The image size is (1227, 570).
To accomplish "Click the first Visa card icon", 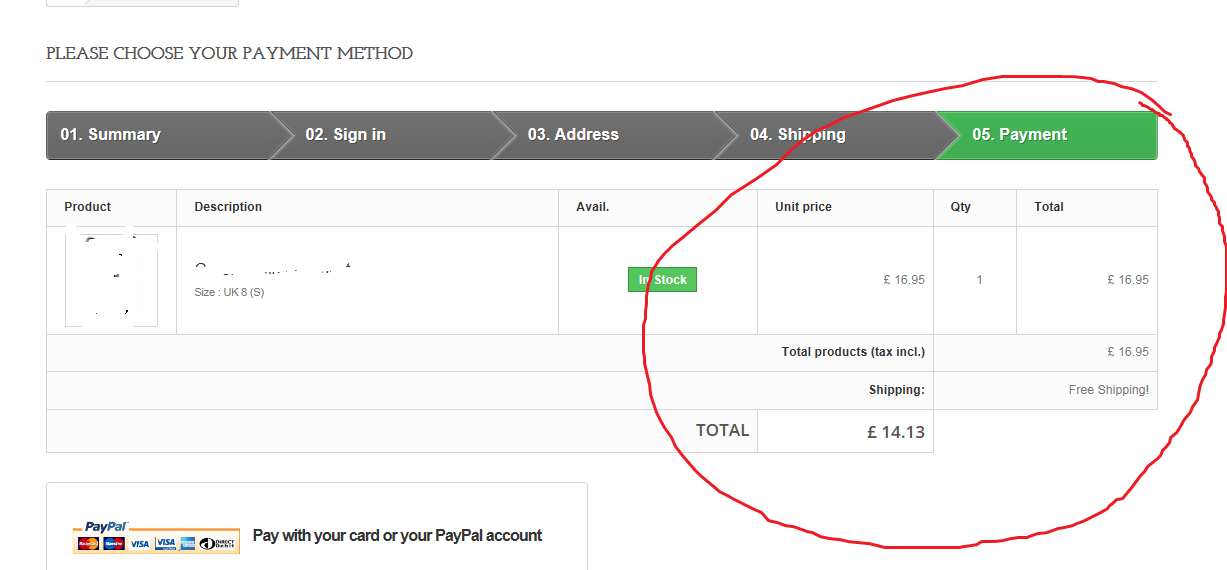I will click(x=139, y=543).
